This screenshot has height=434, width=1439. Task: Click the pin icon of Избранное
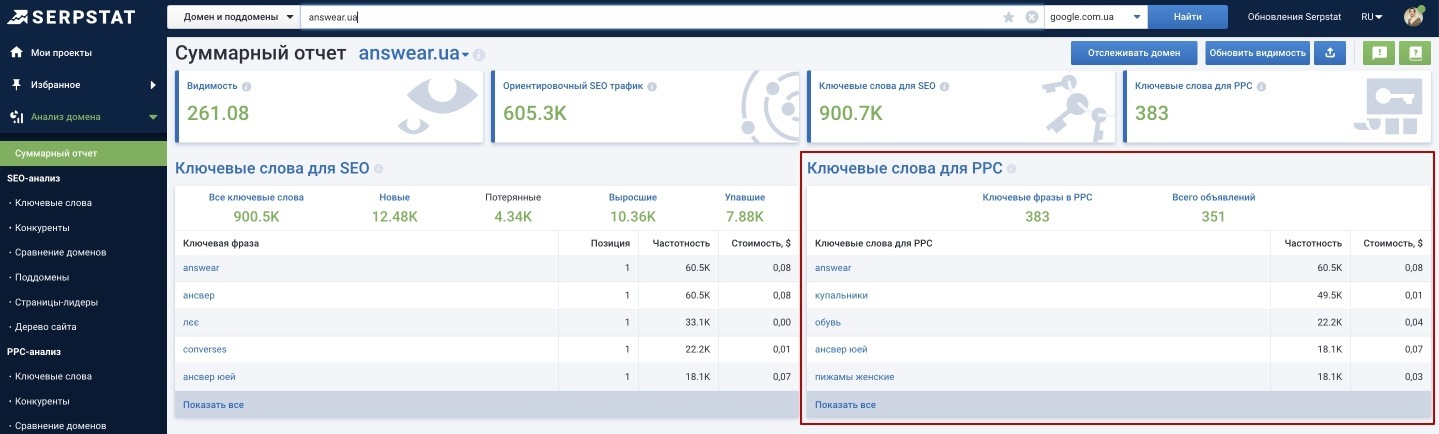[16, 85]
